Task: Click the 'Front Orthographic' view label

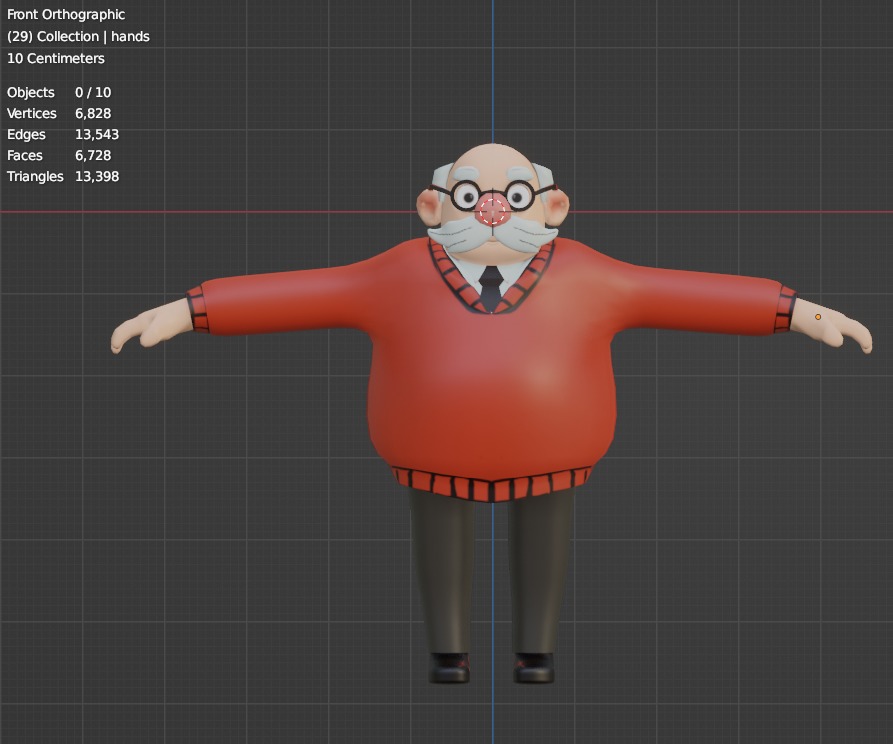Action: 65,15
